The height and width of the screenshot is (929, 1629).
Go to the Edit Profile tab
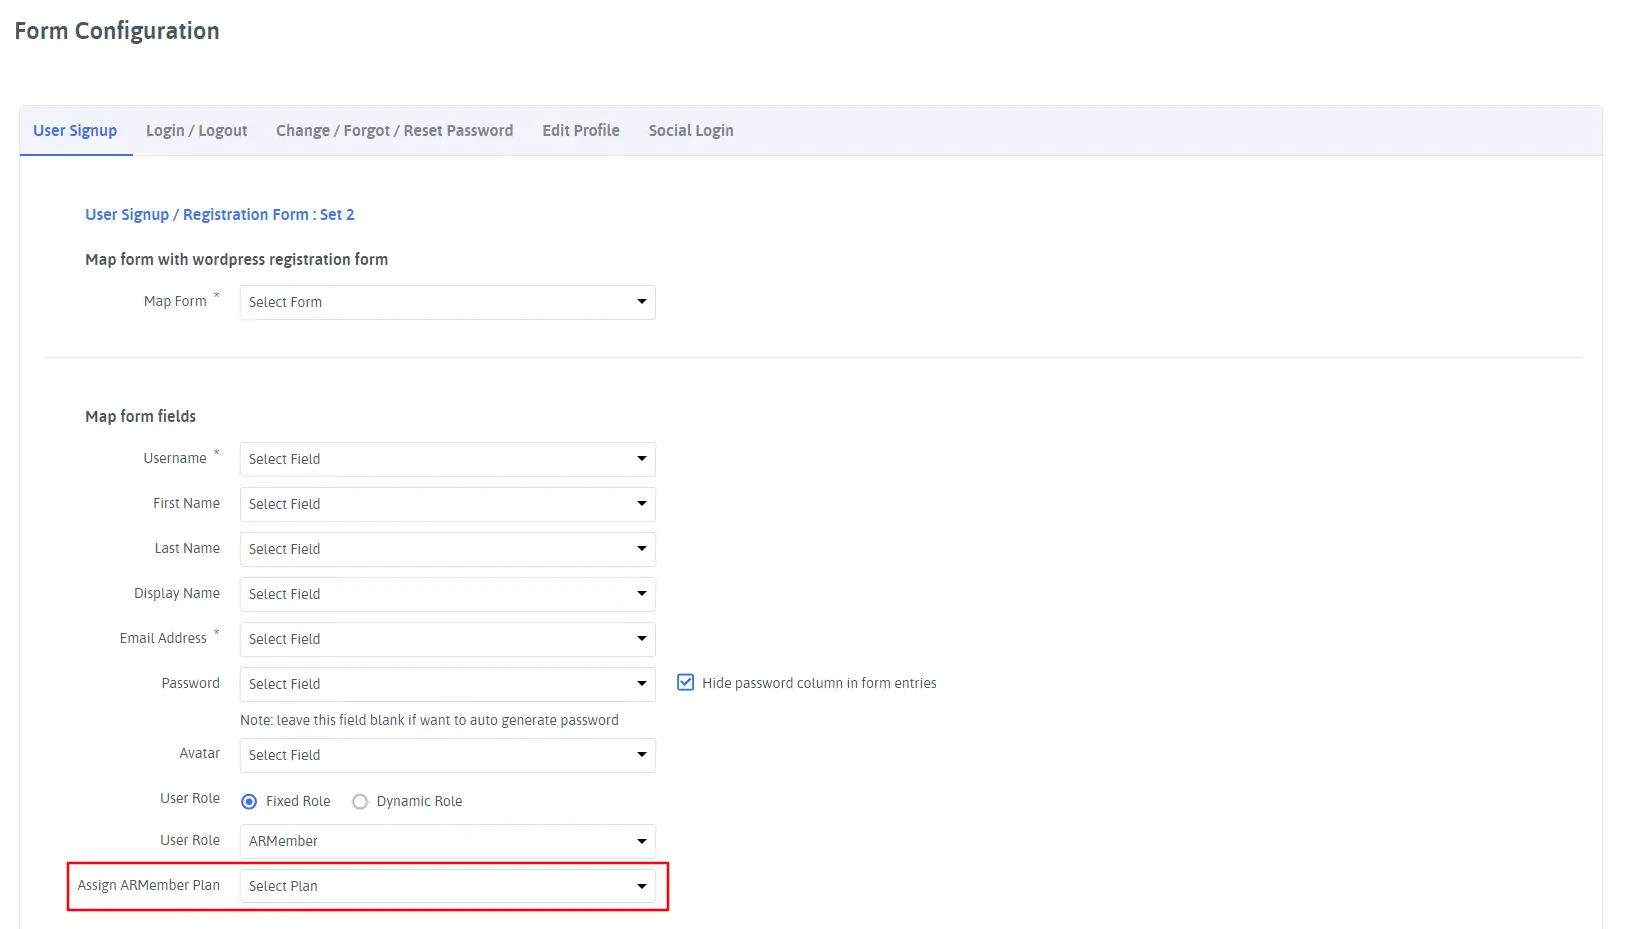(x=581, y=131)
